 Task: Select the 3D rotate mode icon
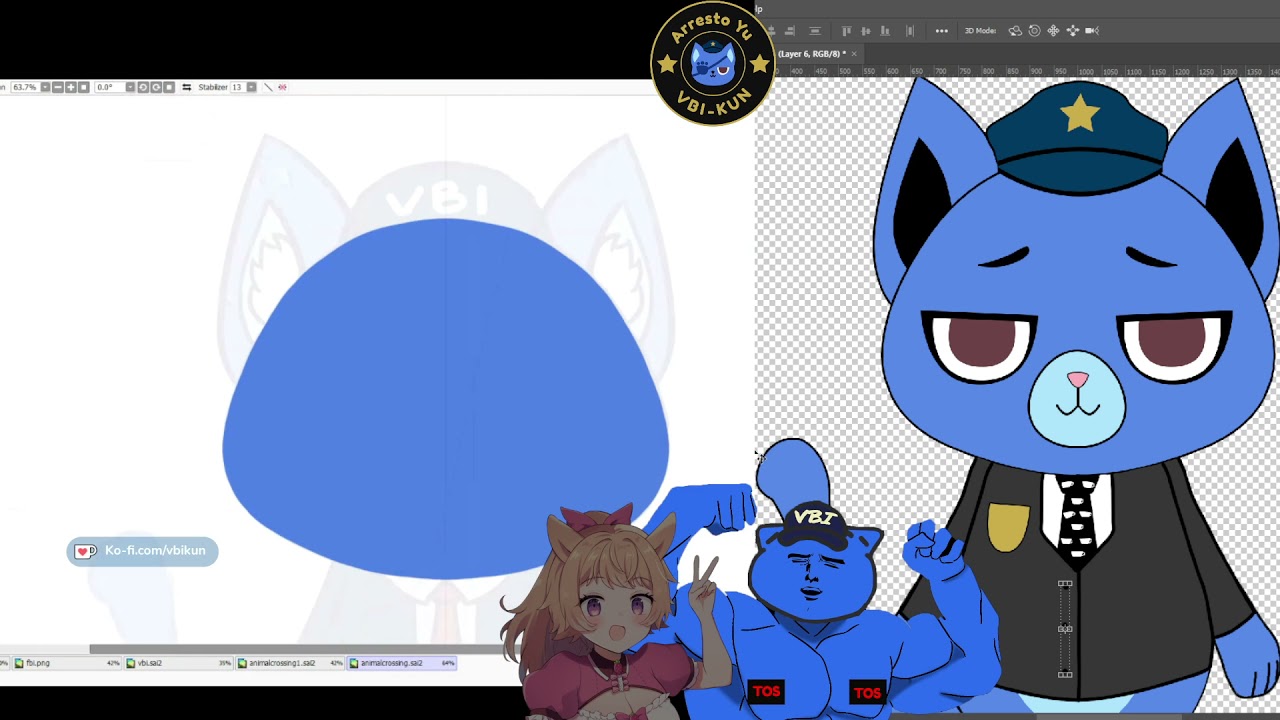tap(1015, 31)
